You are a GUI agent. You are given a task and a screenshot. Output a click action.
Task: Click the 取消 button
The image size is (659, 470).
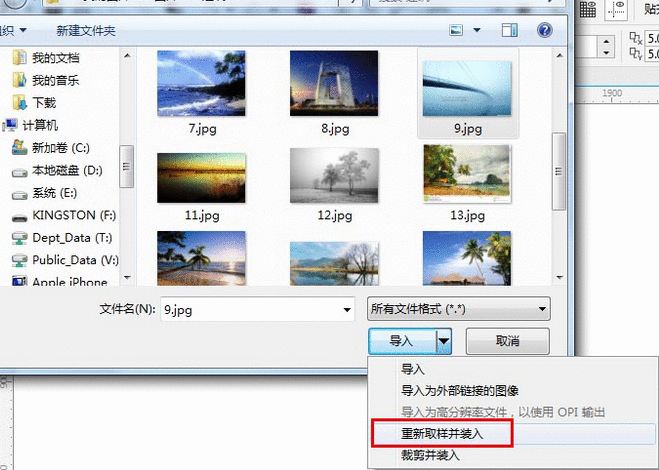point(508,341)
